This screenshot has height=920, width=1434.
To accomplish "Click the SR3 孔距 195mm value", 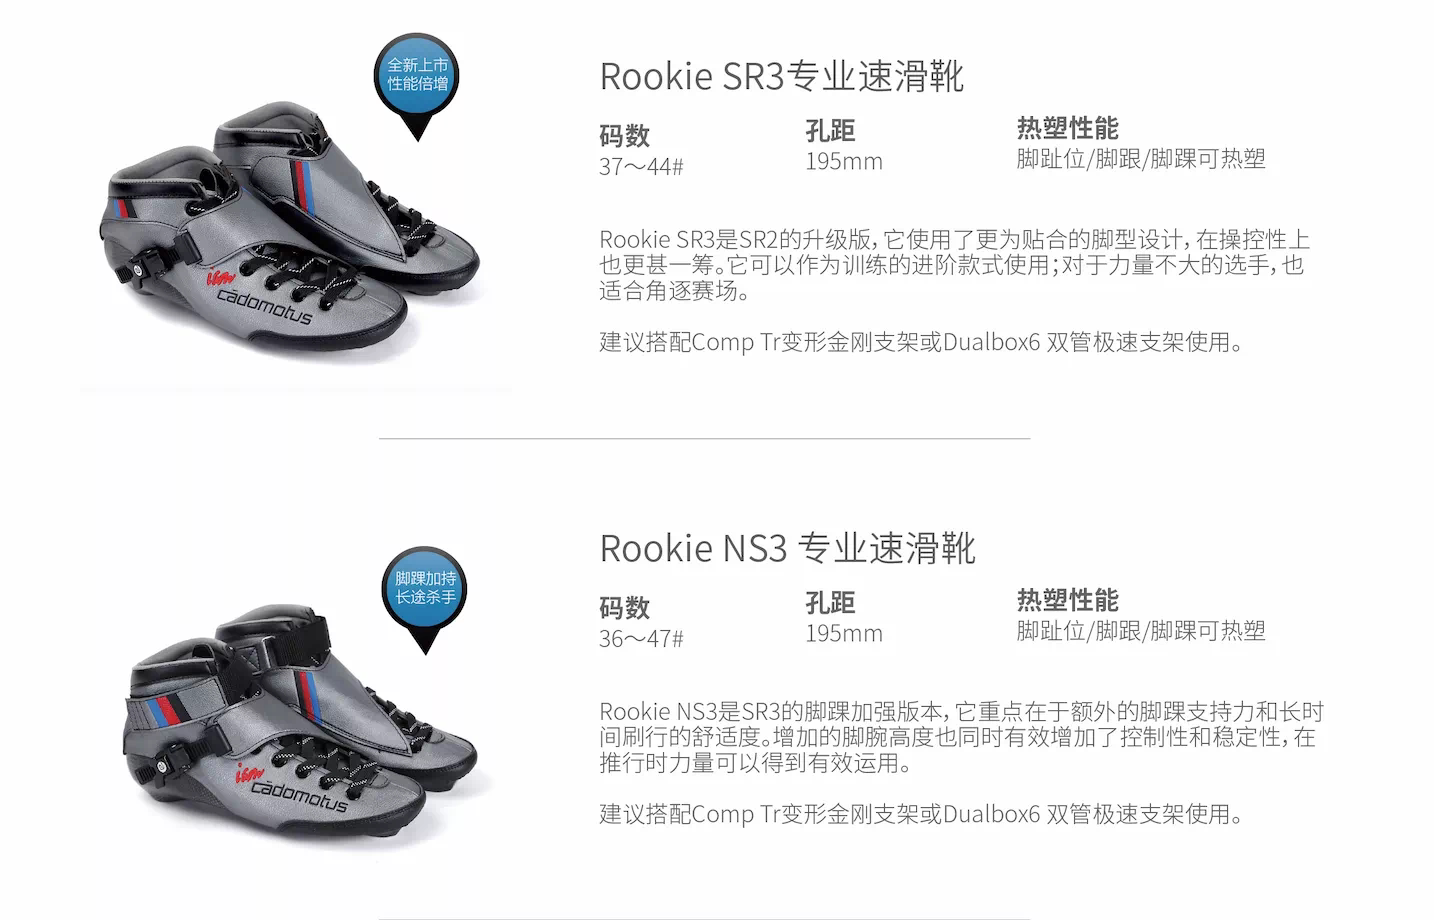I will click(x=844, y=161).
